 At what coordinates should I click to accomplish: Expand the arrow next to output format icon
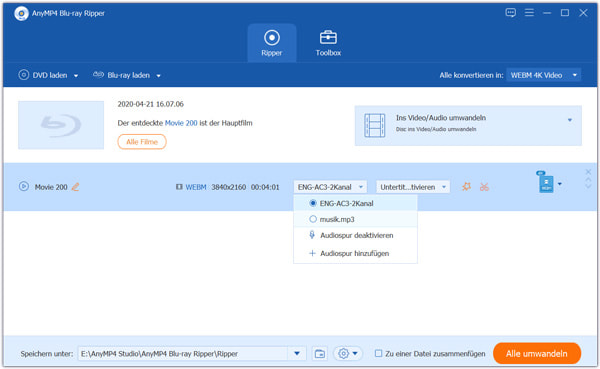pyautogui.click(x=560, y=184)
